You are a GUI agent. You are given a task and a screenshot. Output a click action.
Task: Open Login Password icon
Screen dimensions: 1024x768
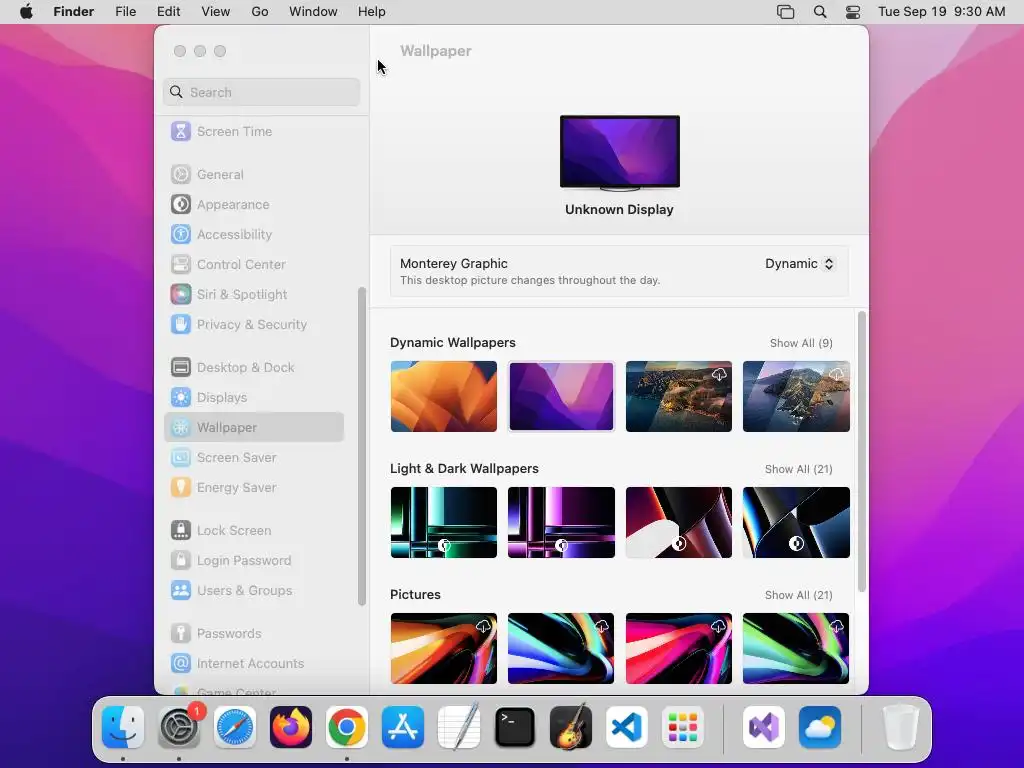click(x=181, y=560)
